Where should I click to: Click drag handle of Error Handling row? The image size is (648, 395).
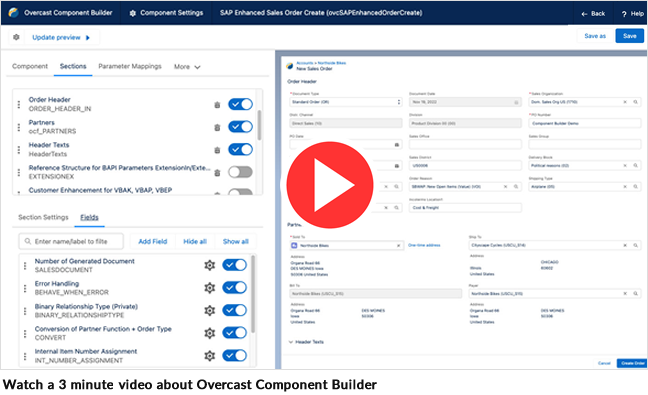tap(25, 288)
